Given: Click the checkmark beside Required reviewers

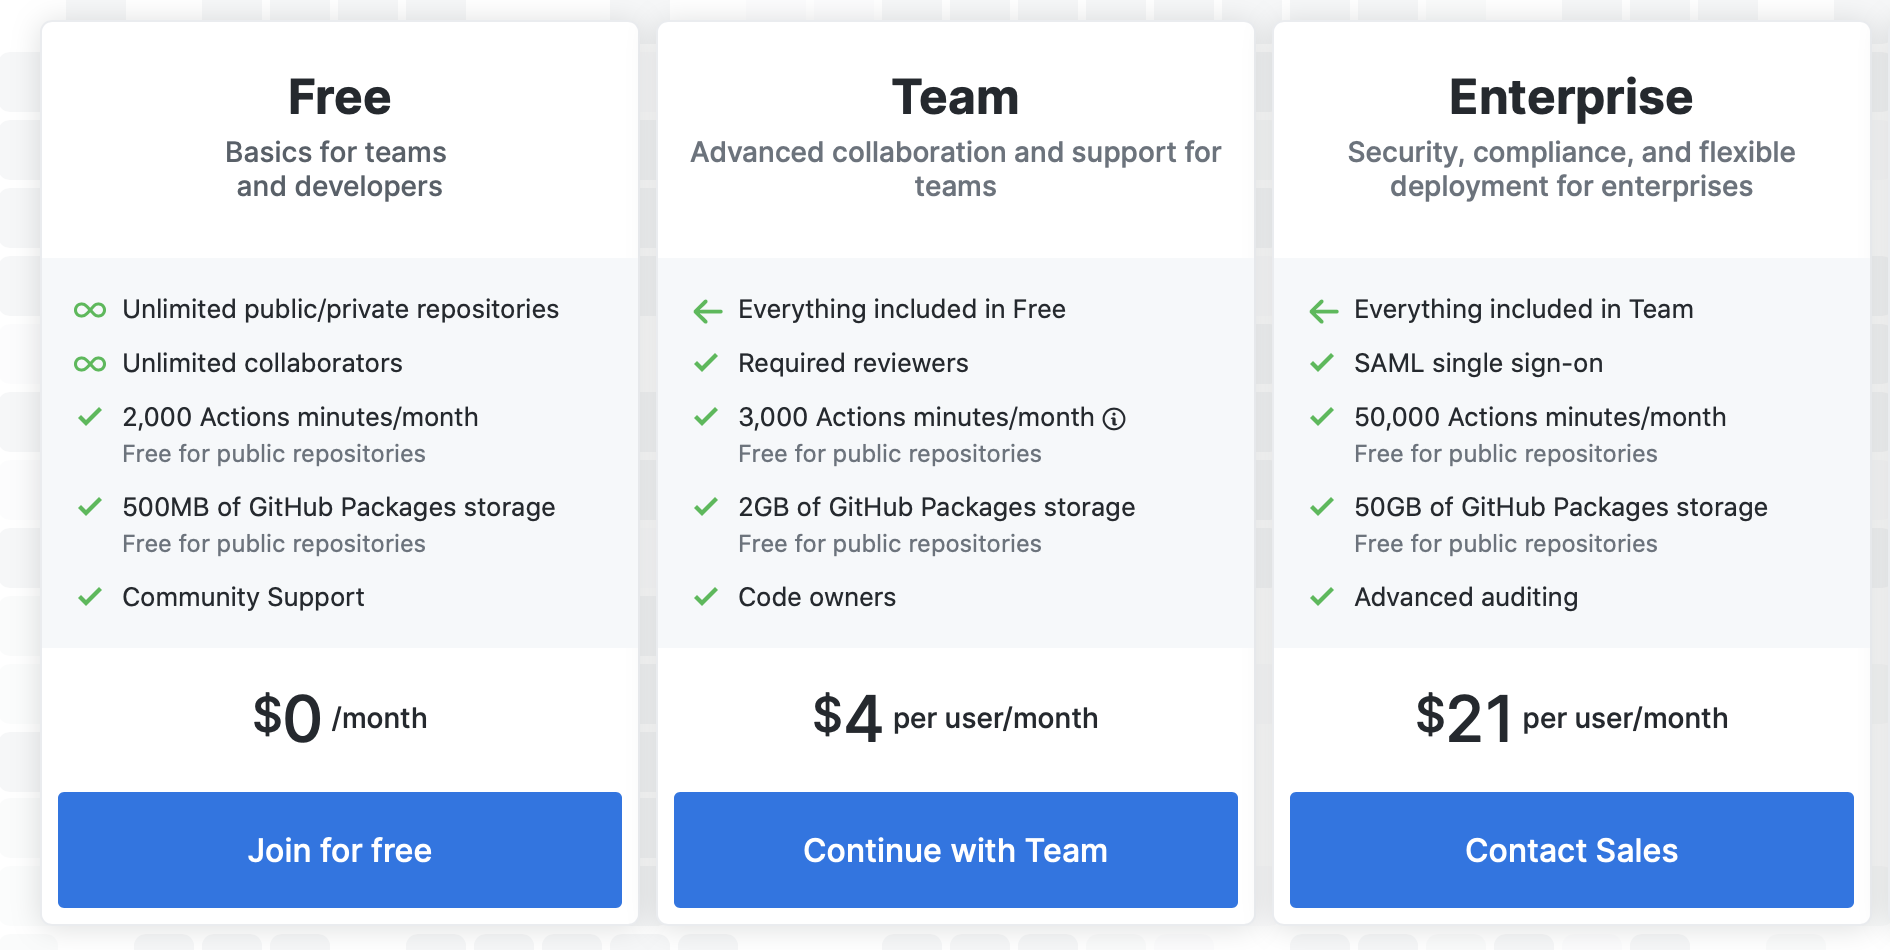Looking at the screenshot, I should (706, 363).
